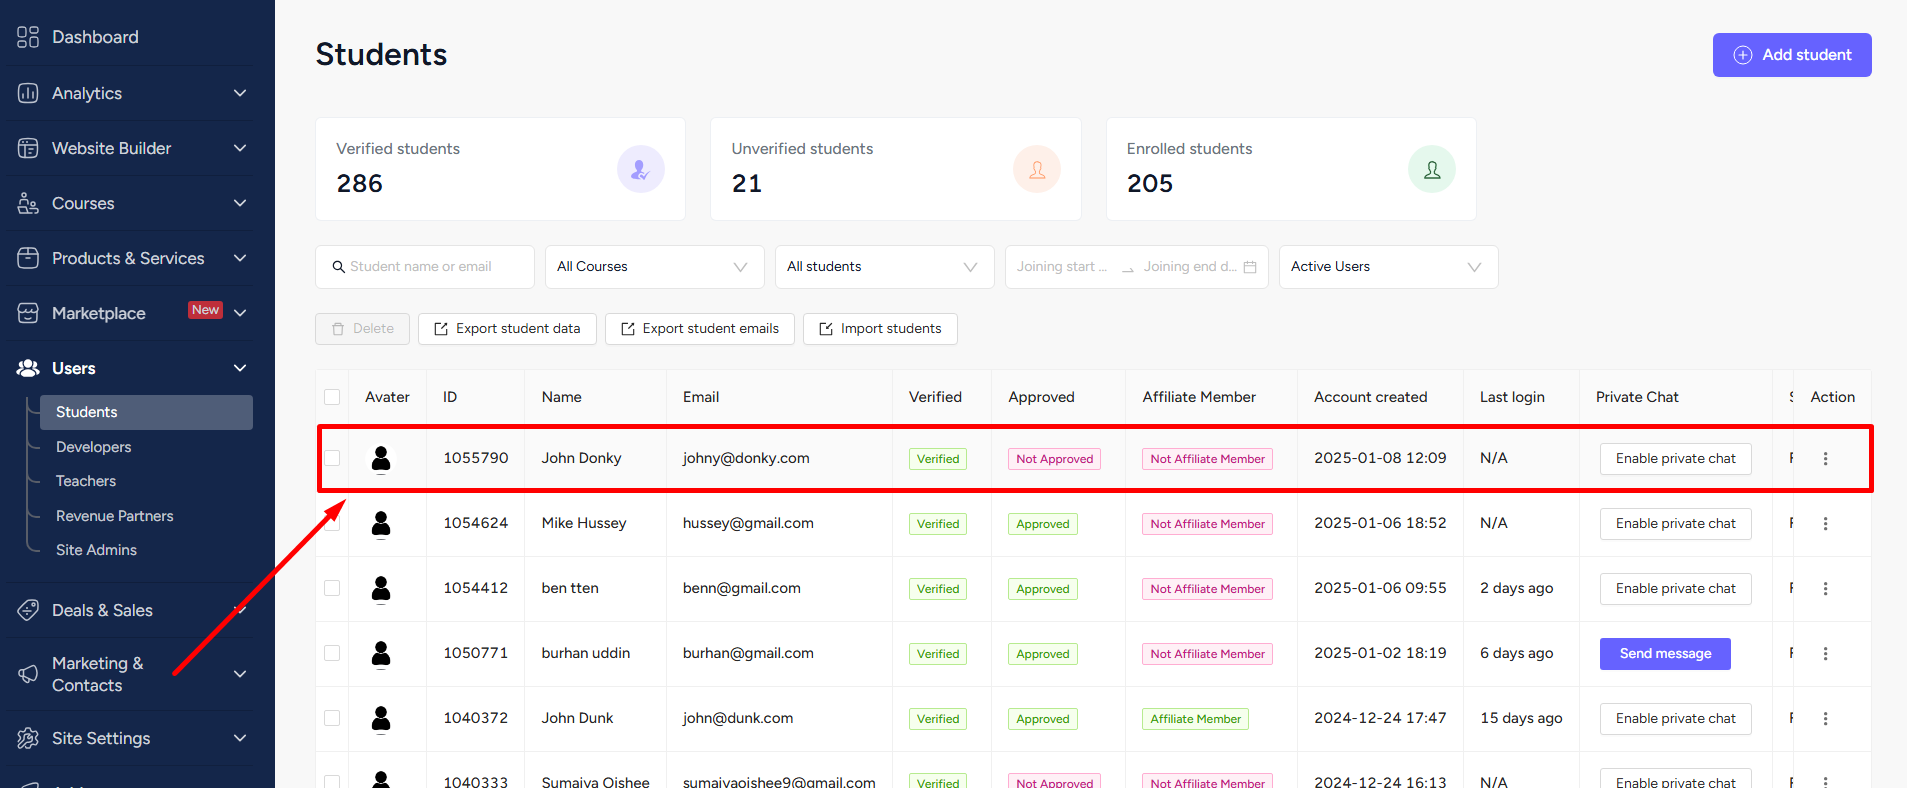Click the Analytics chart icon
Viewport: 1907px width, 788px height.
point(28,93)
